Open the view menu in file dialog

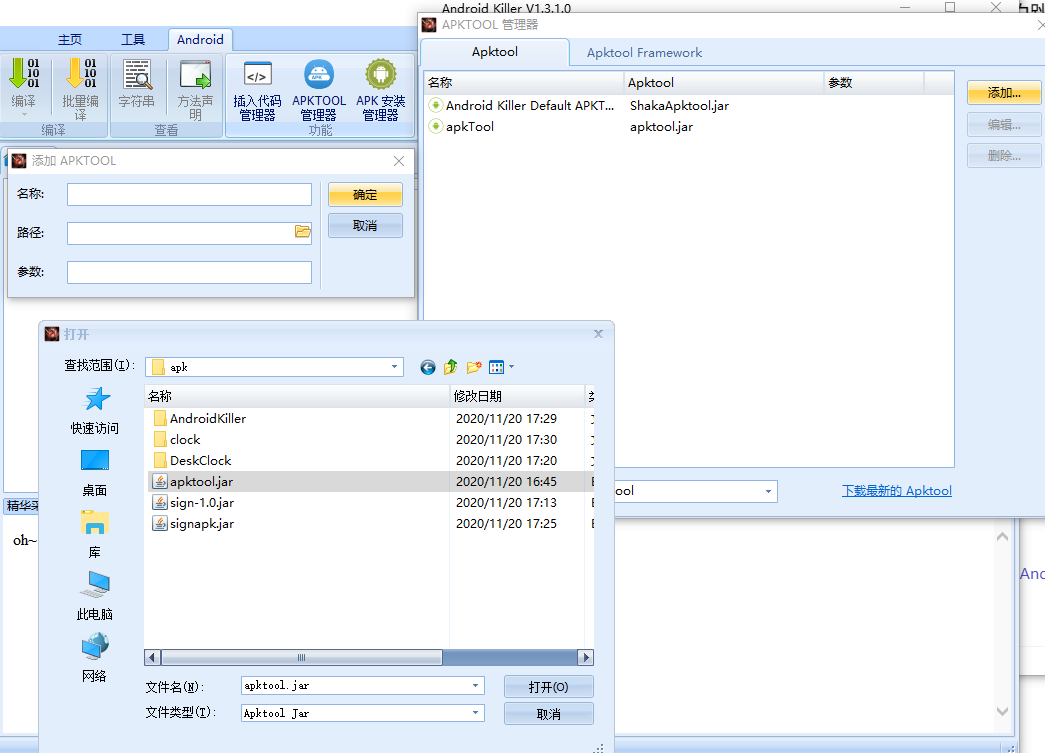[501, 367]
